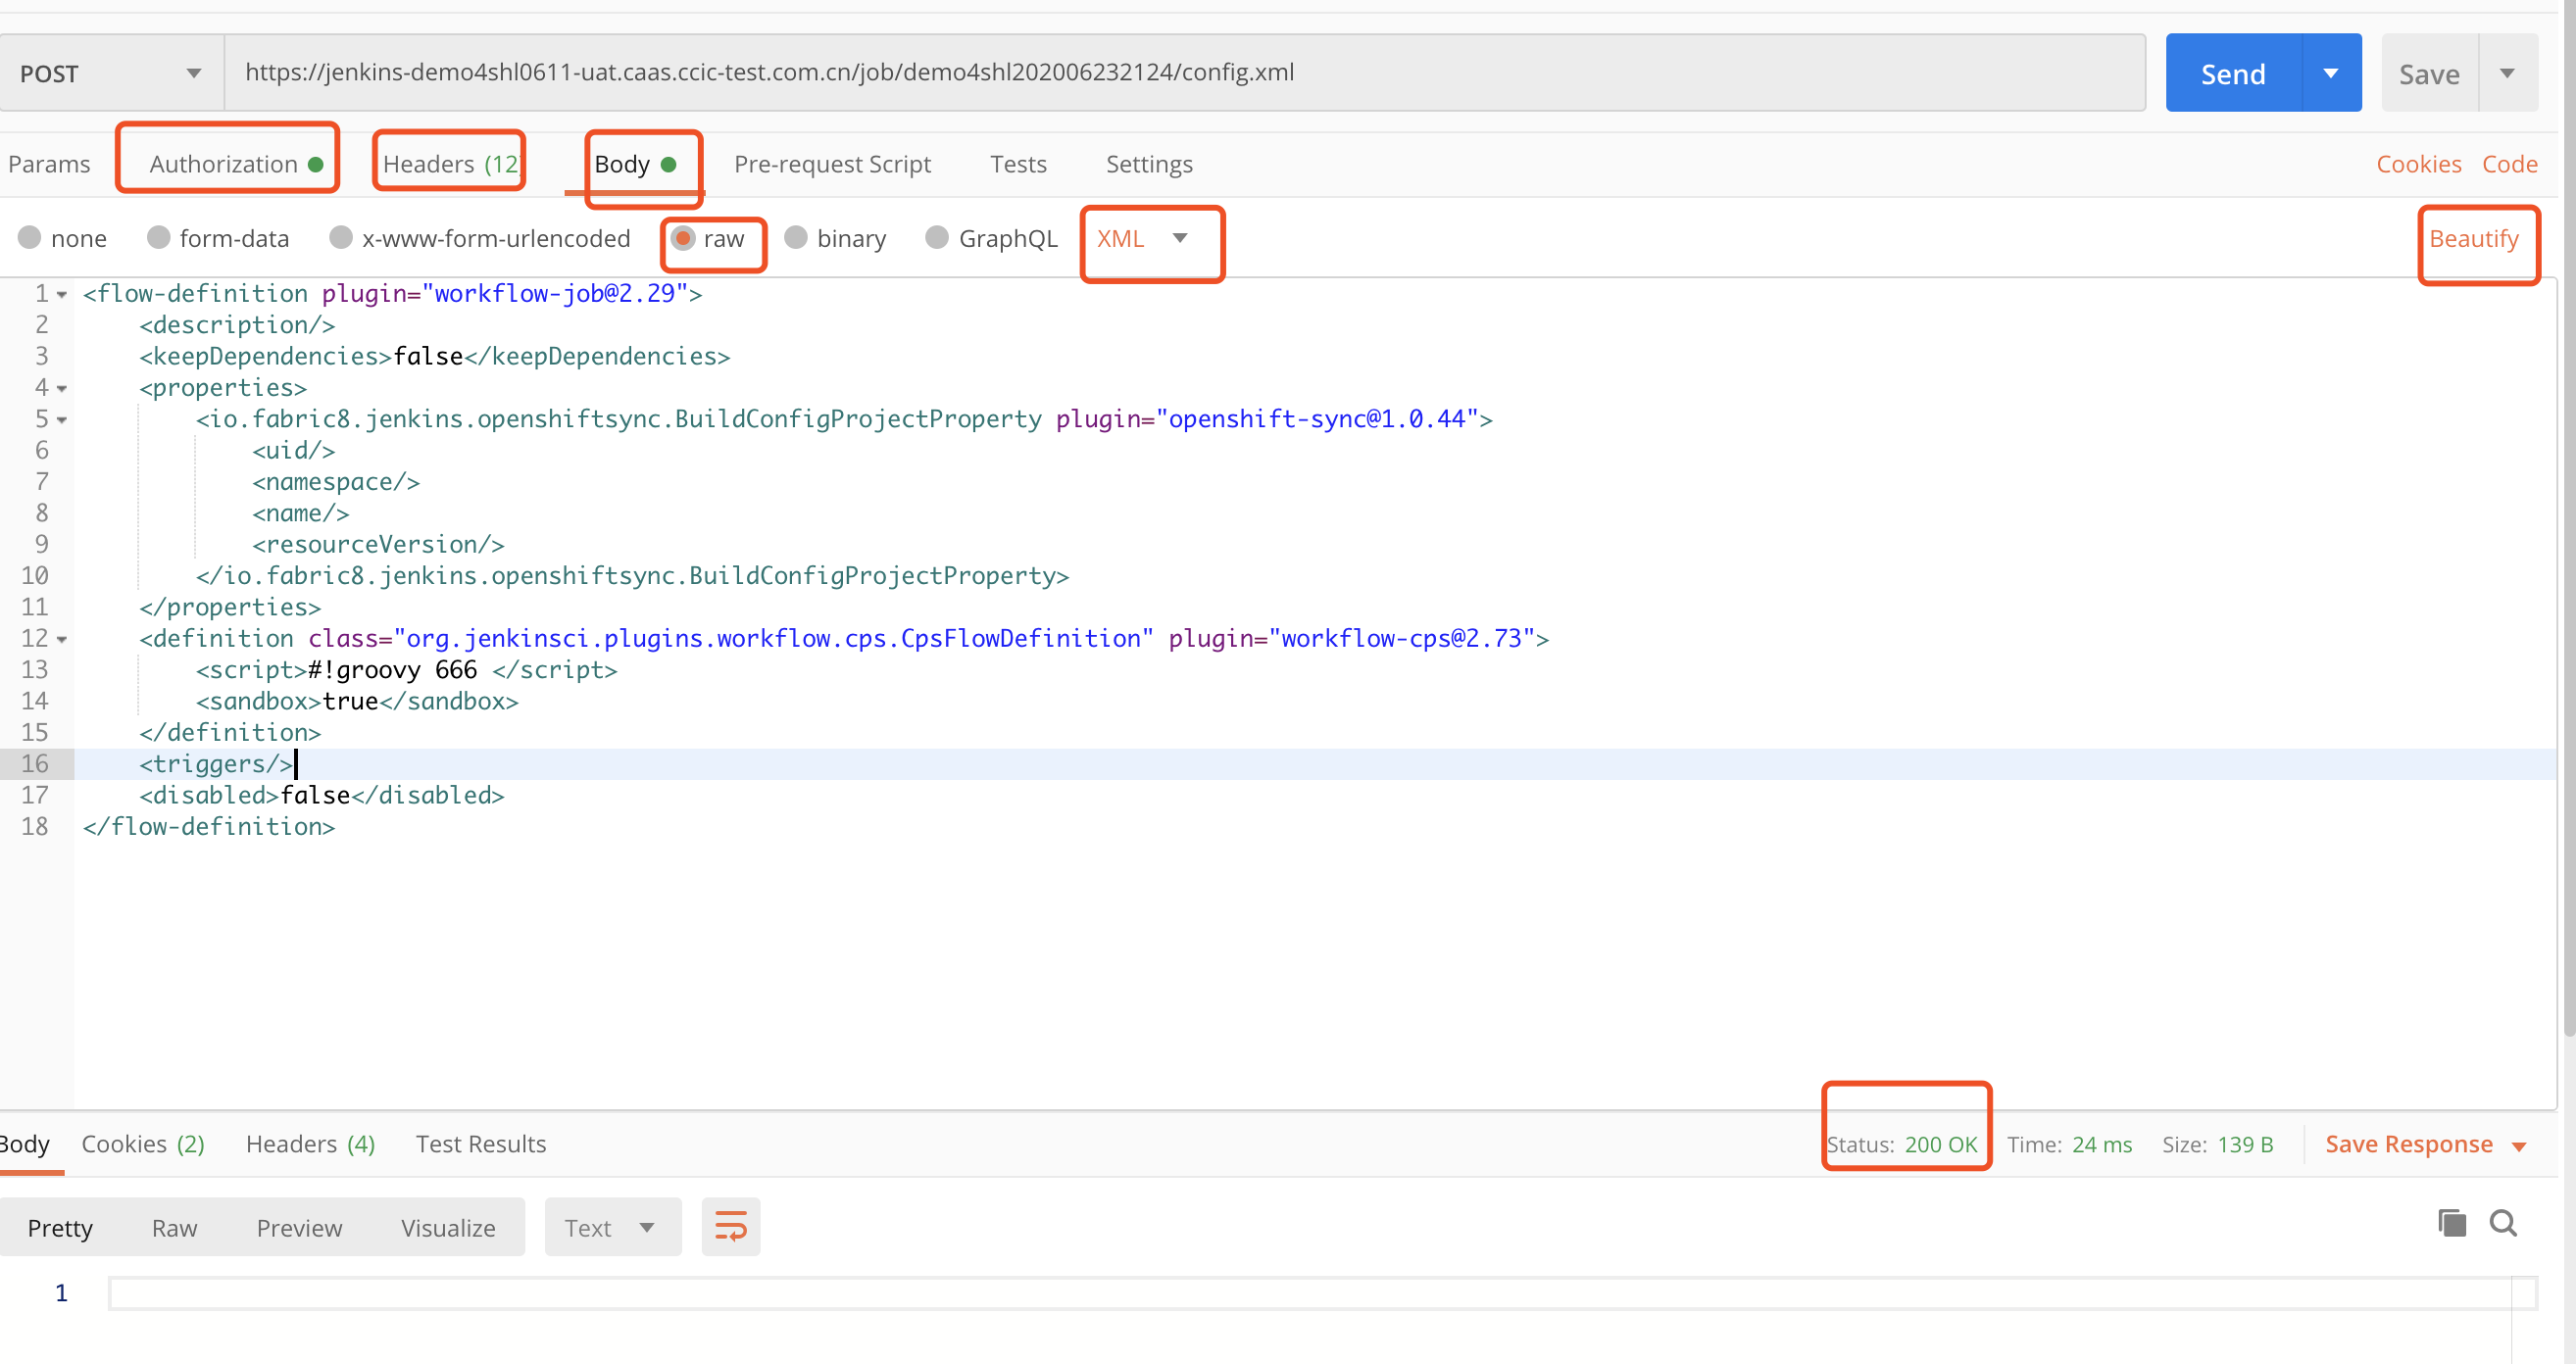Screen dimensions: 2576x1364
Task: Collapse the definition block on line 12
Action: [x=60, y=638]
